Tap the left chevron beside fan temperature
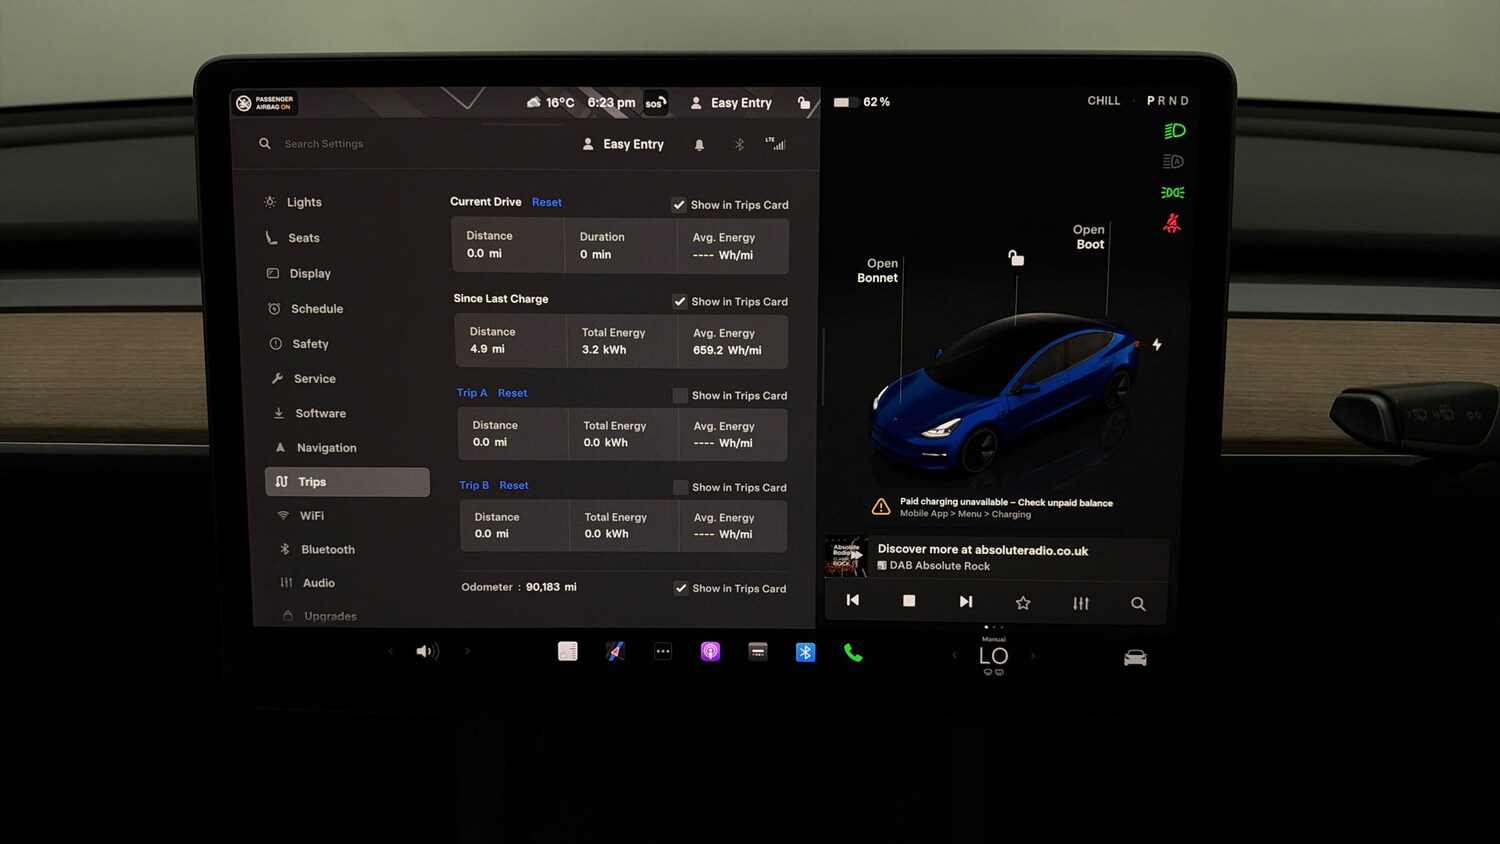The height and width of the screenshot is (844, 1500). [953, 655]
